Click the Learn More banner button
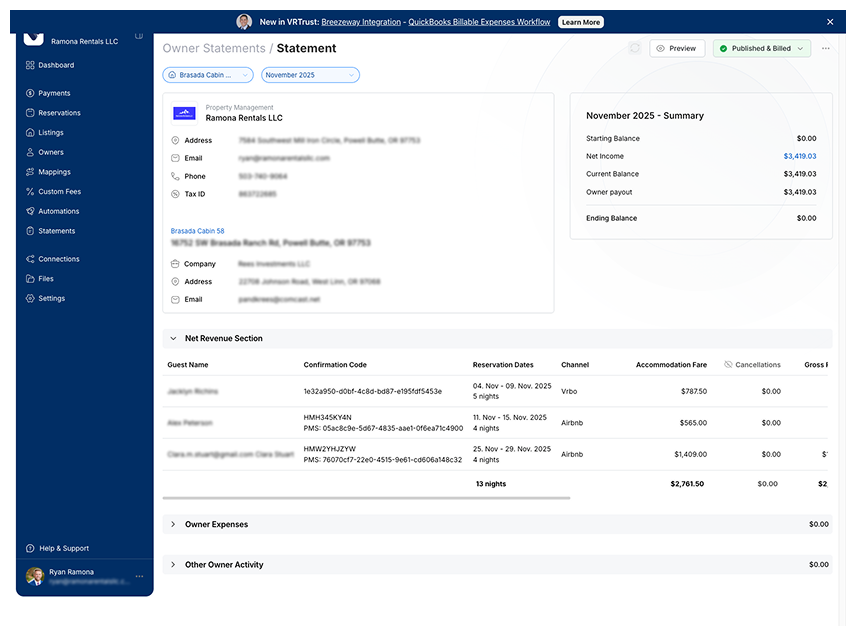This screenshot has width=856, height=636. [580, 22]
